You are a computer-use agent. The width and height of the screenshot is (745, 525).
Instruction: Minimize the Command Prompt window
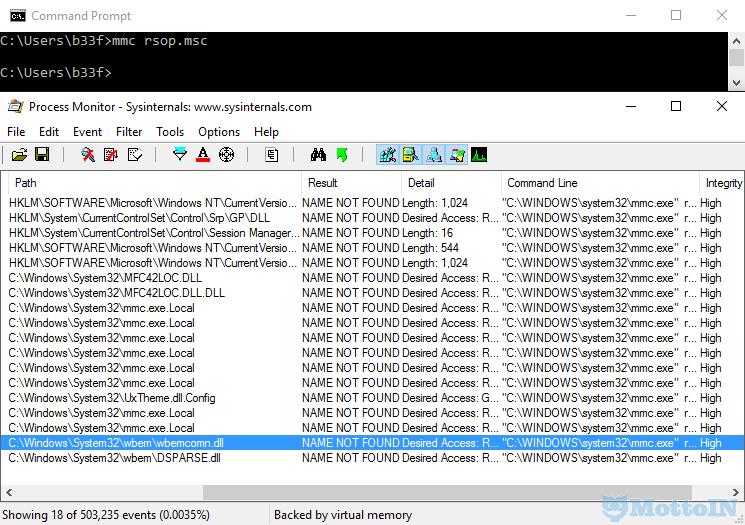coord(630,16)
